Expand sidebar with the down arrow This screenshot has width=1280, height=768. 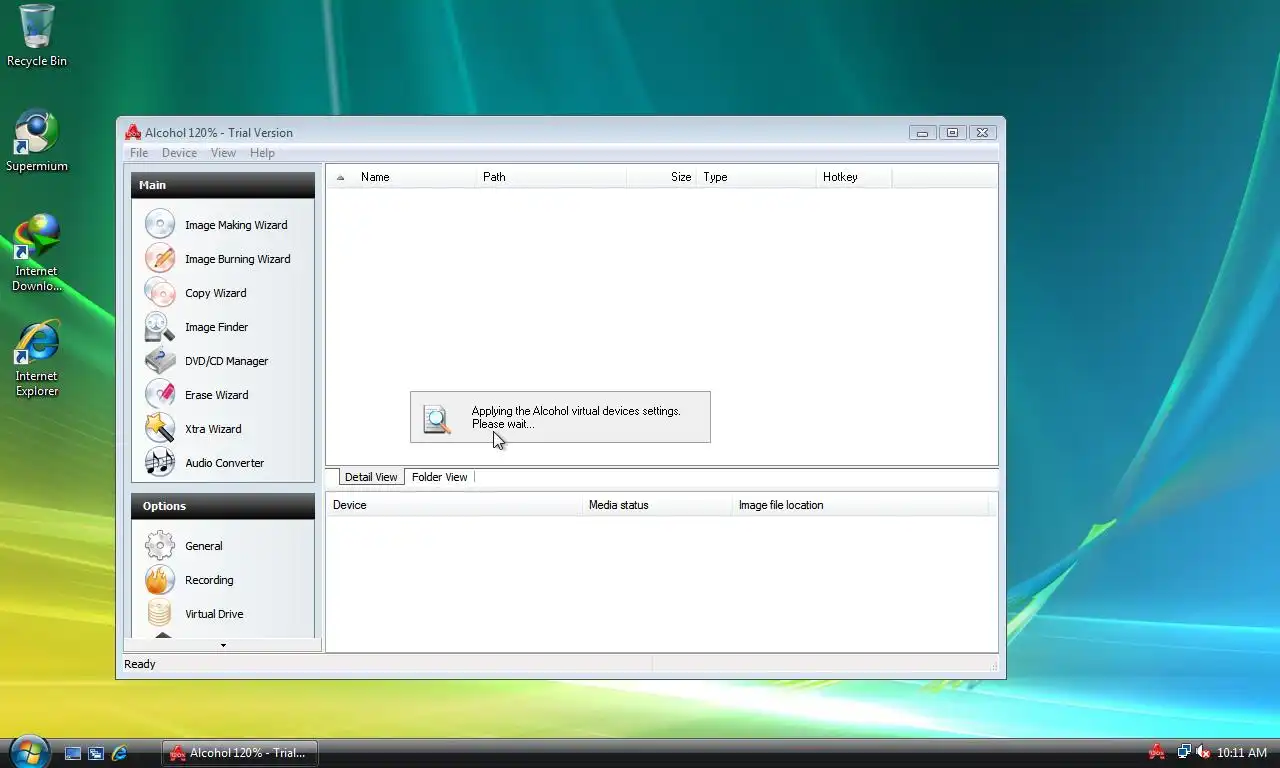click(x=223, y=645)
